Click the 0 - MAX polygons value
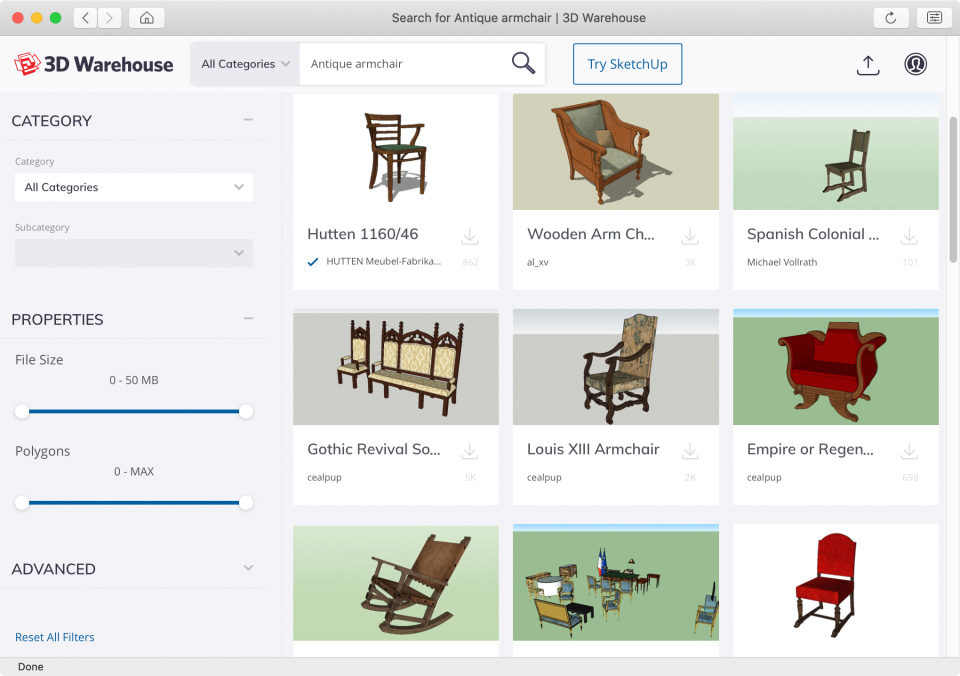Screen dimensions: 960x676 (133, 471)
